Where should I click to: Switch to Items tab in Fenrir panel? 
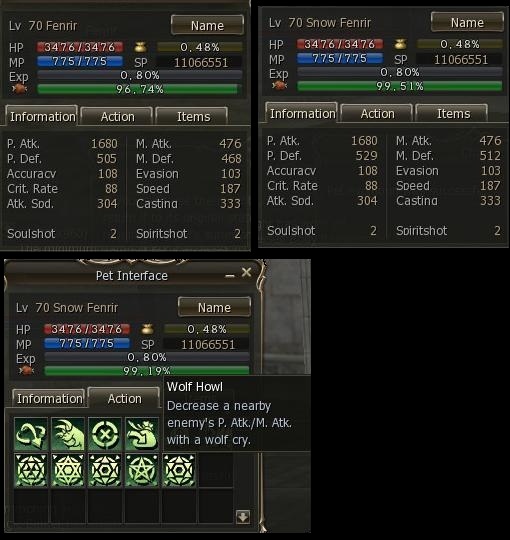(x=193, y=117)
